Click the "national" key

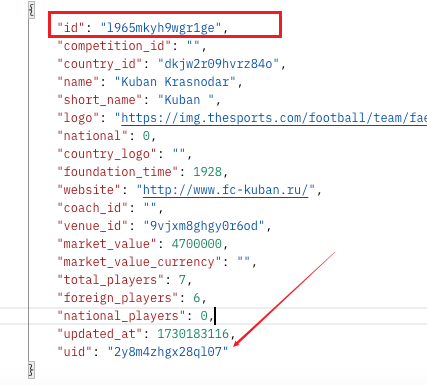92,136
